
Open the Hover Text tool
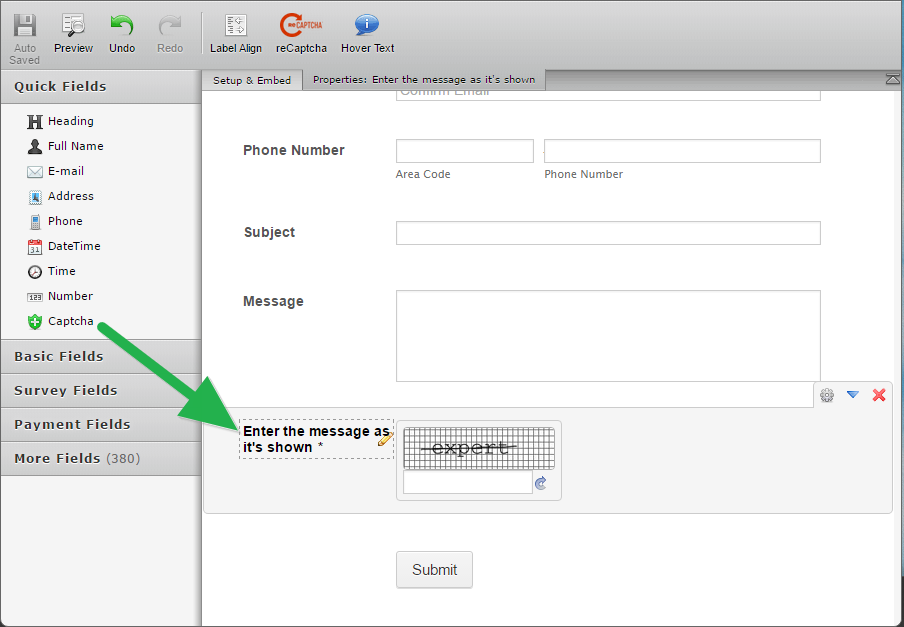tap(367, 33)
